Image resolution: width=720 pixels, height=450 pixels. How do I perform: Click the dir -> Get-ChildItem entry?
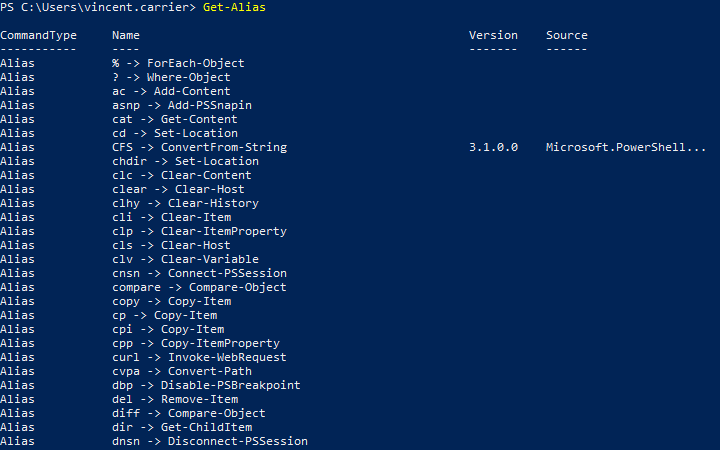click(x=182, y=428)
